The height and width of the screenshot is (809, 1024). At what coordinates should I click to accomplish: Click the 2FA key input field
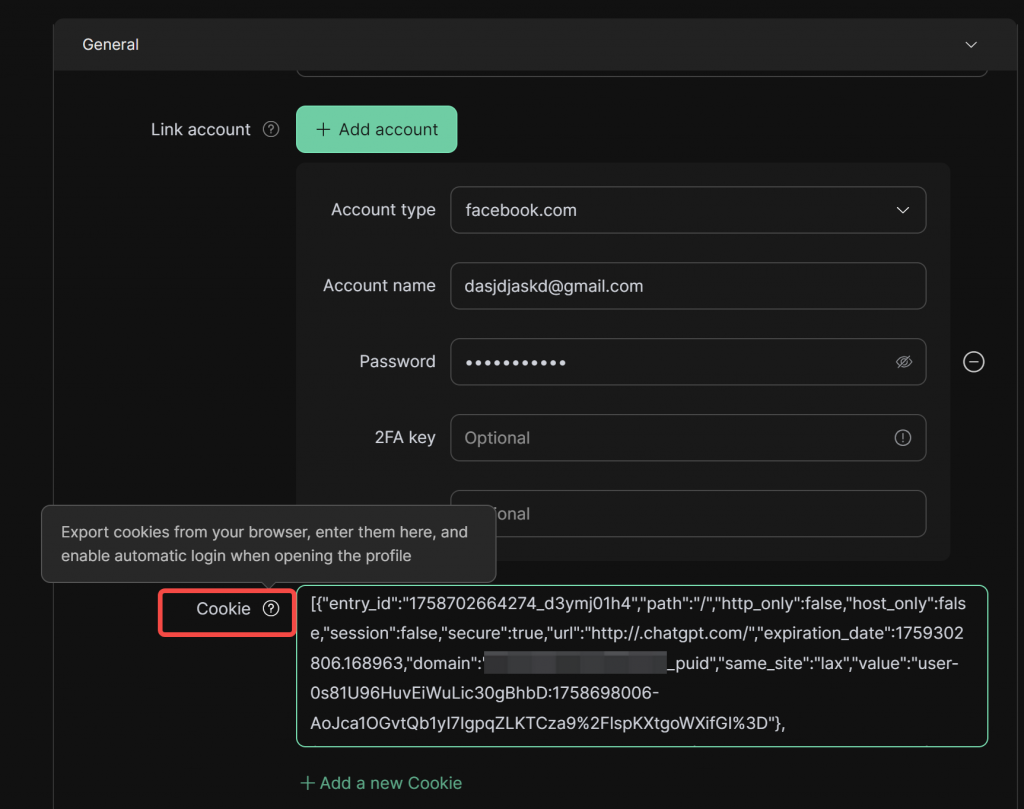point(670,438)
